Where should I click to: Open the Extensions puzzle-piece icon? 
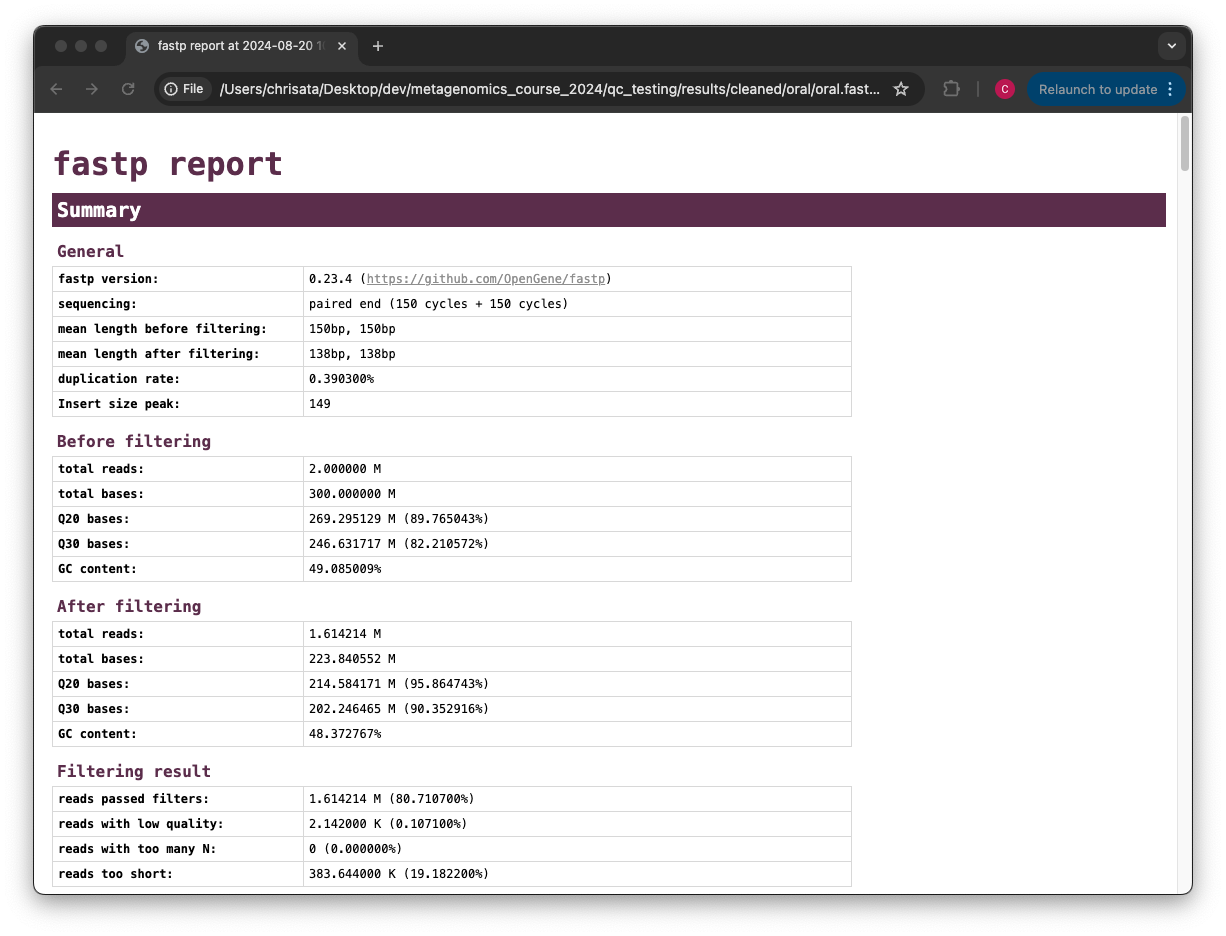pyautogui.click(x=950, y=89)
